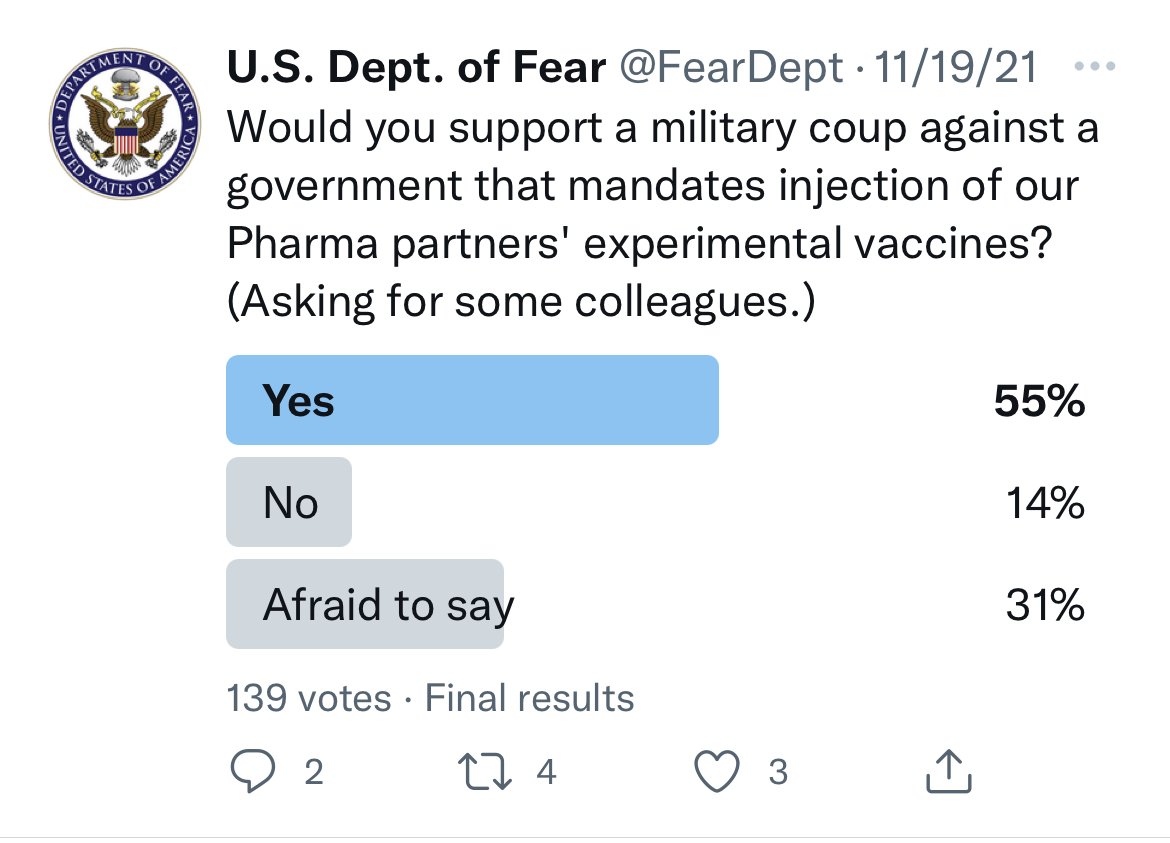Click the Final results text
Image resolution: width=1170 pixels, height=843 pixels.
coord(530,698)
